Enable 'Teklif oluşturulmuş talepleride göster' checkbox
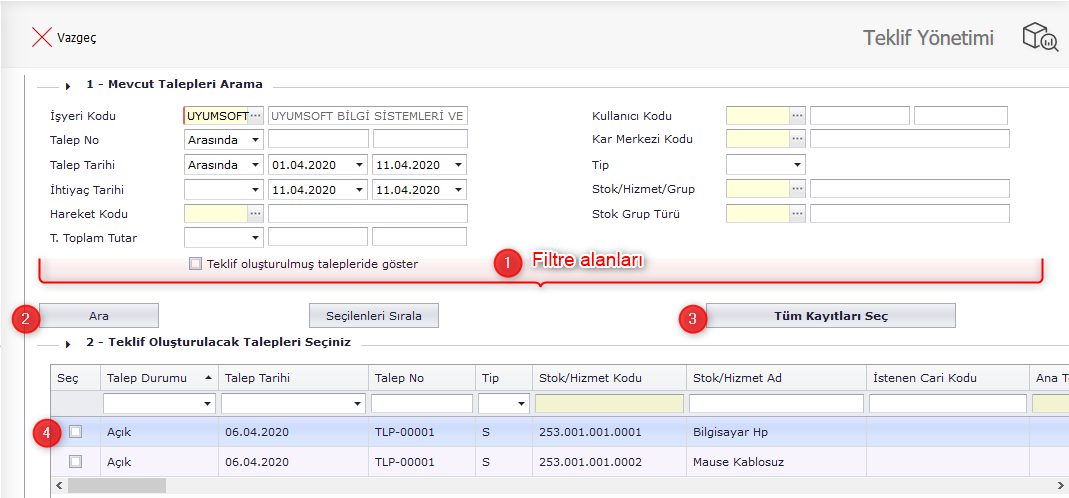The width and height of the screenshot is (1069, 498). pos(195,264)
